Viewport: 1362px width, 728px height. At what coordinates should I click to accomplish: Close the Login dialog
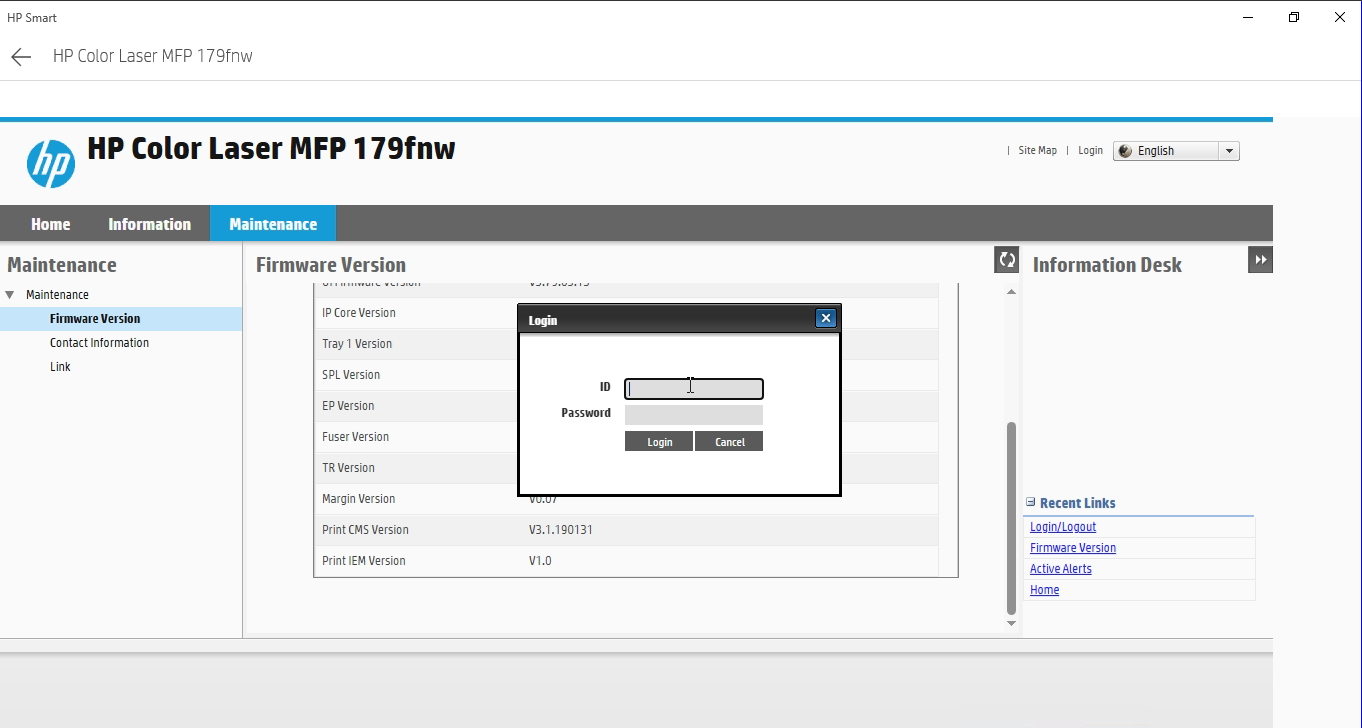pyautogui.click(x=825, y=318)
